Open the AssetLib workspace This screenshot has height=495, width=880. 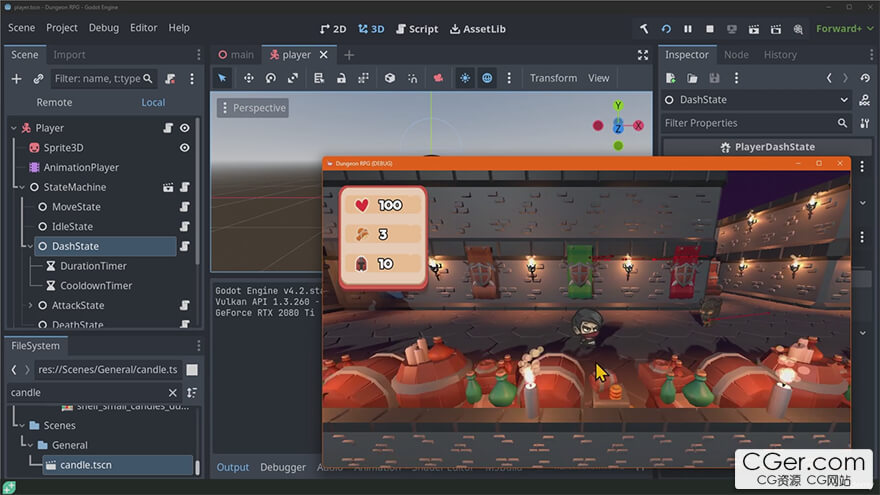coord(478,29)
